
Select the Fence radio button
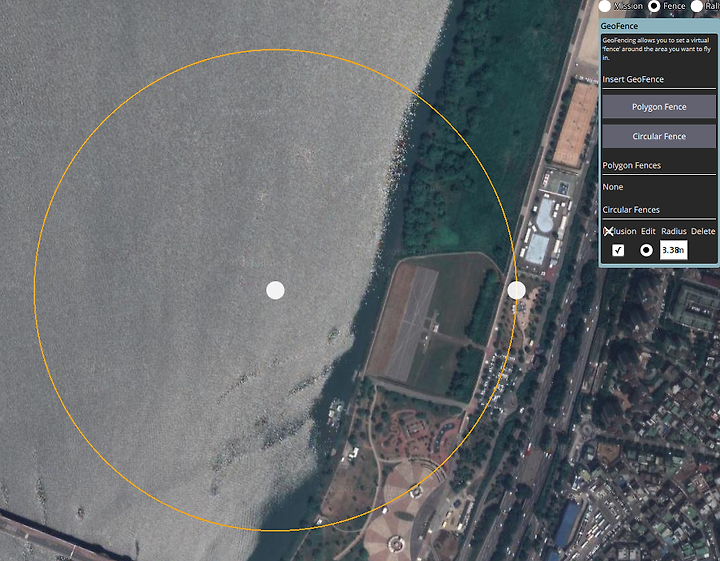654,6
